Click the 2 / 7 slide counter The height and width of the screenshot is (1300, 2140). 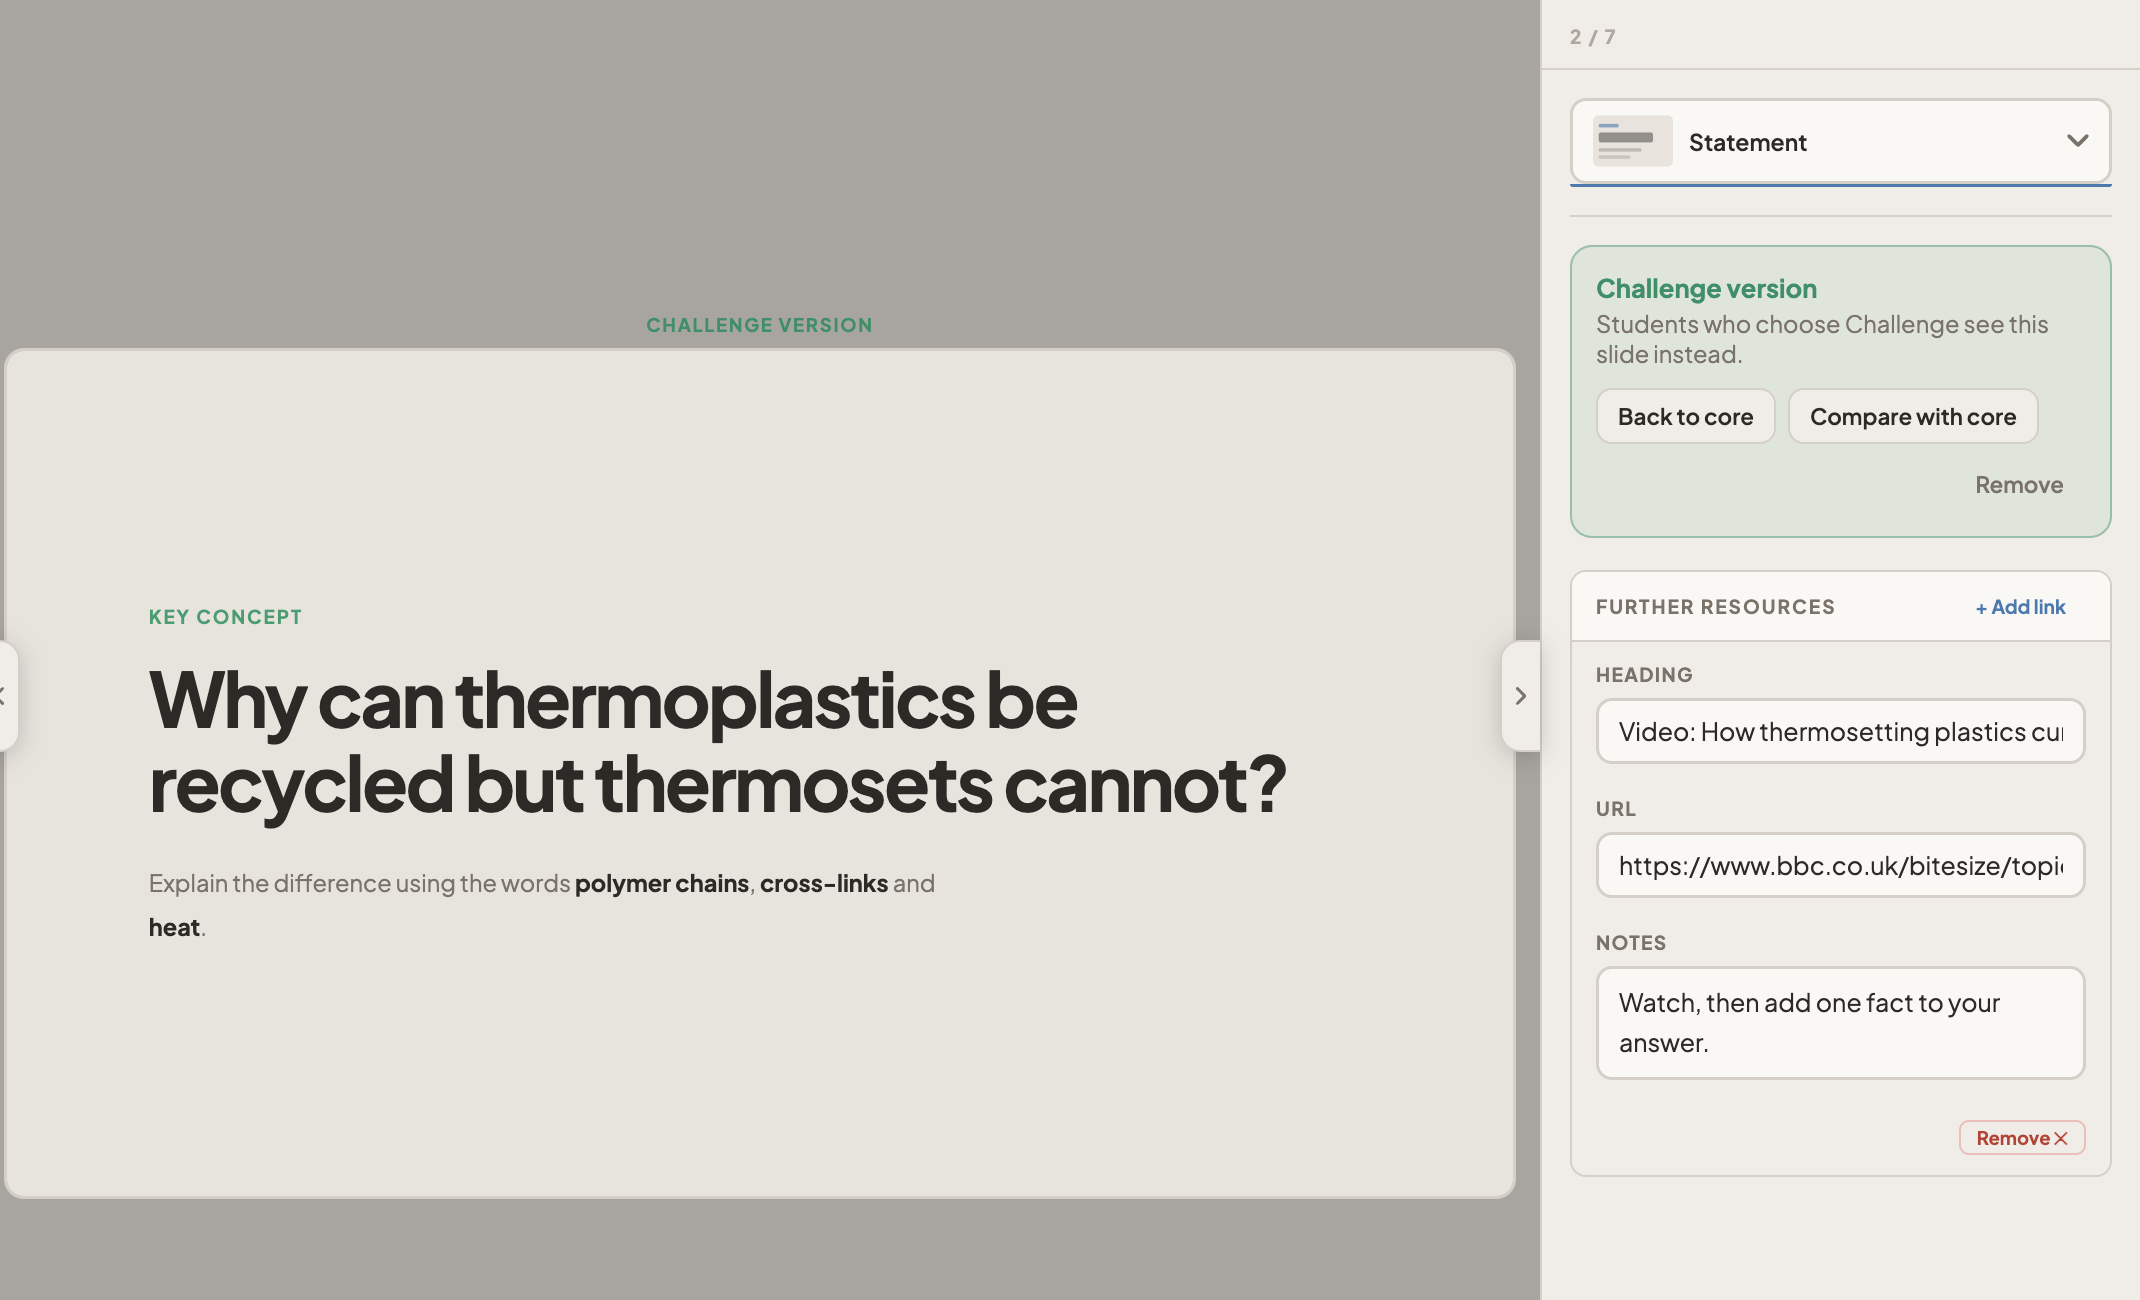coord(1592,37)
